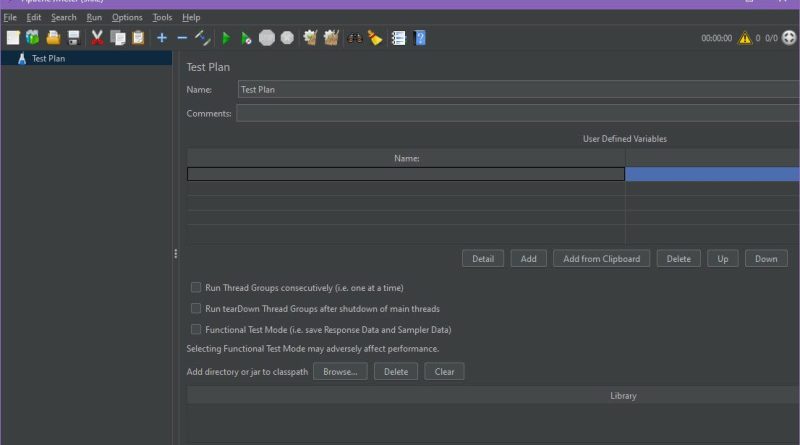The height and width of the screenshot is (445, 800).
Task: Click the 00:00:00 elapsed time display
Action: pos(716,38)
